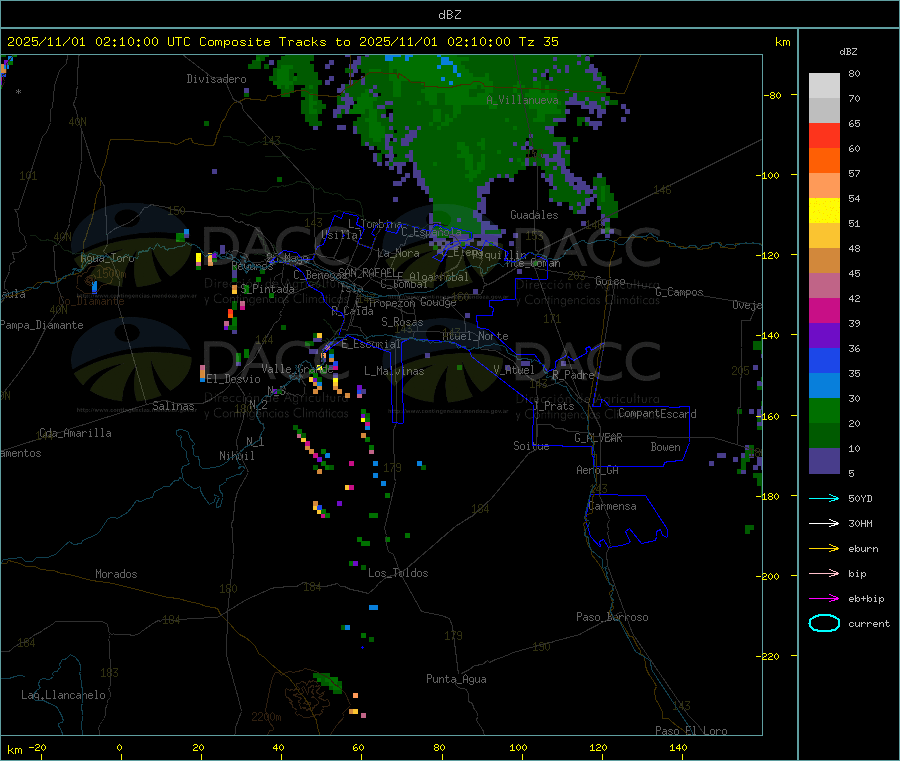Click the E_Escorial map label
Image resolution: width=900 pixels, height=761 pixels.
click(371, 344)
